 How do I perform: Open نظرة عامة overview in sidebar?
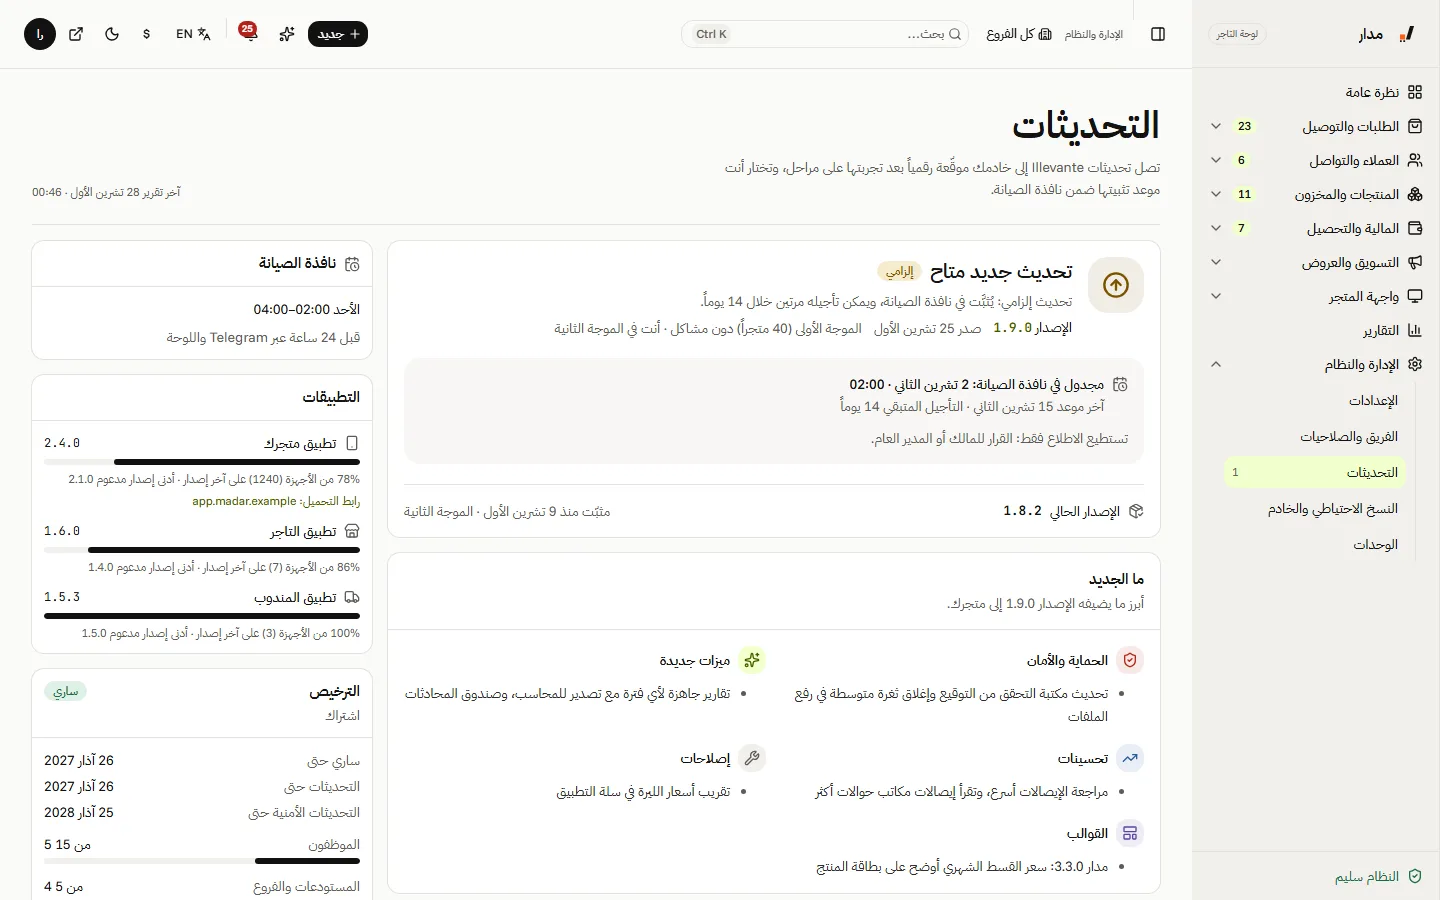pos(1316,92)
